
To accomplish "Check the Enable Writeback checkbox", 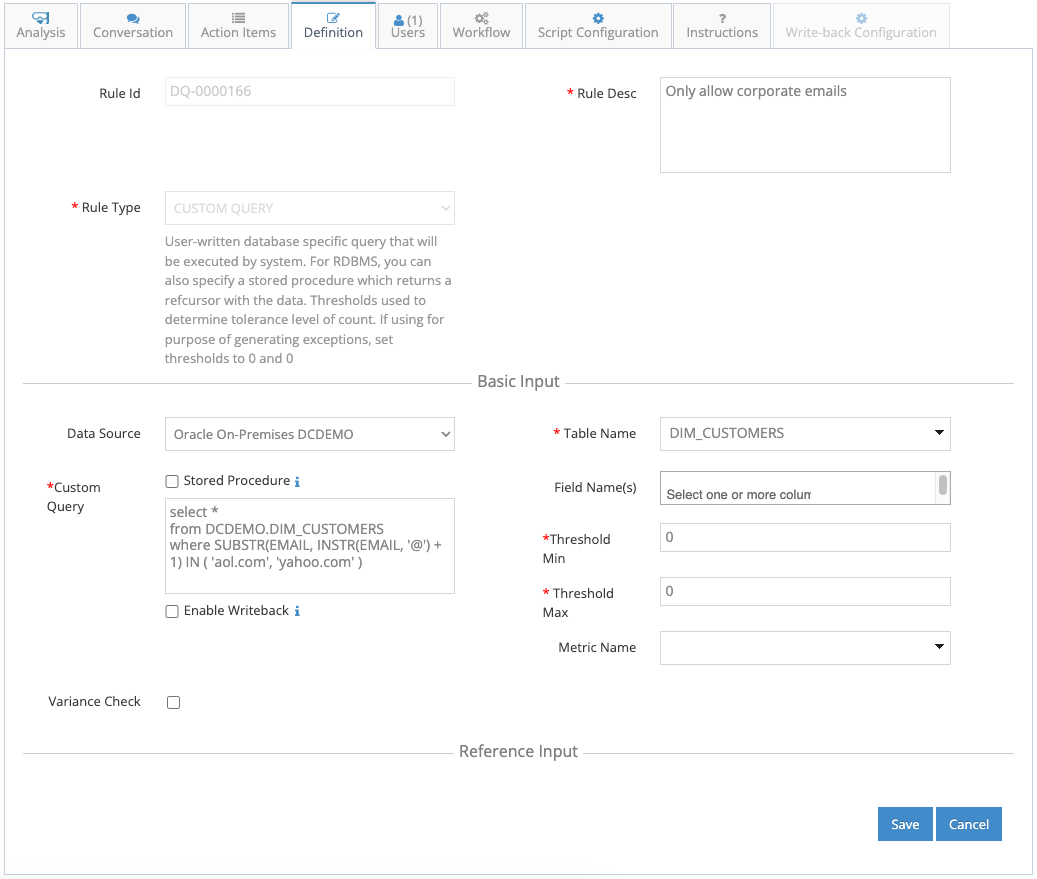I will click(172, 611).
